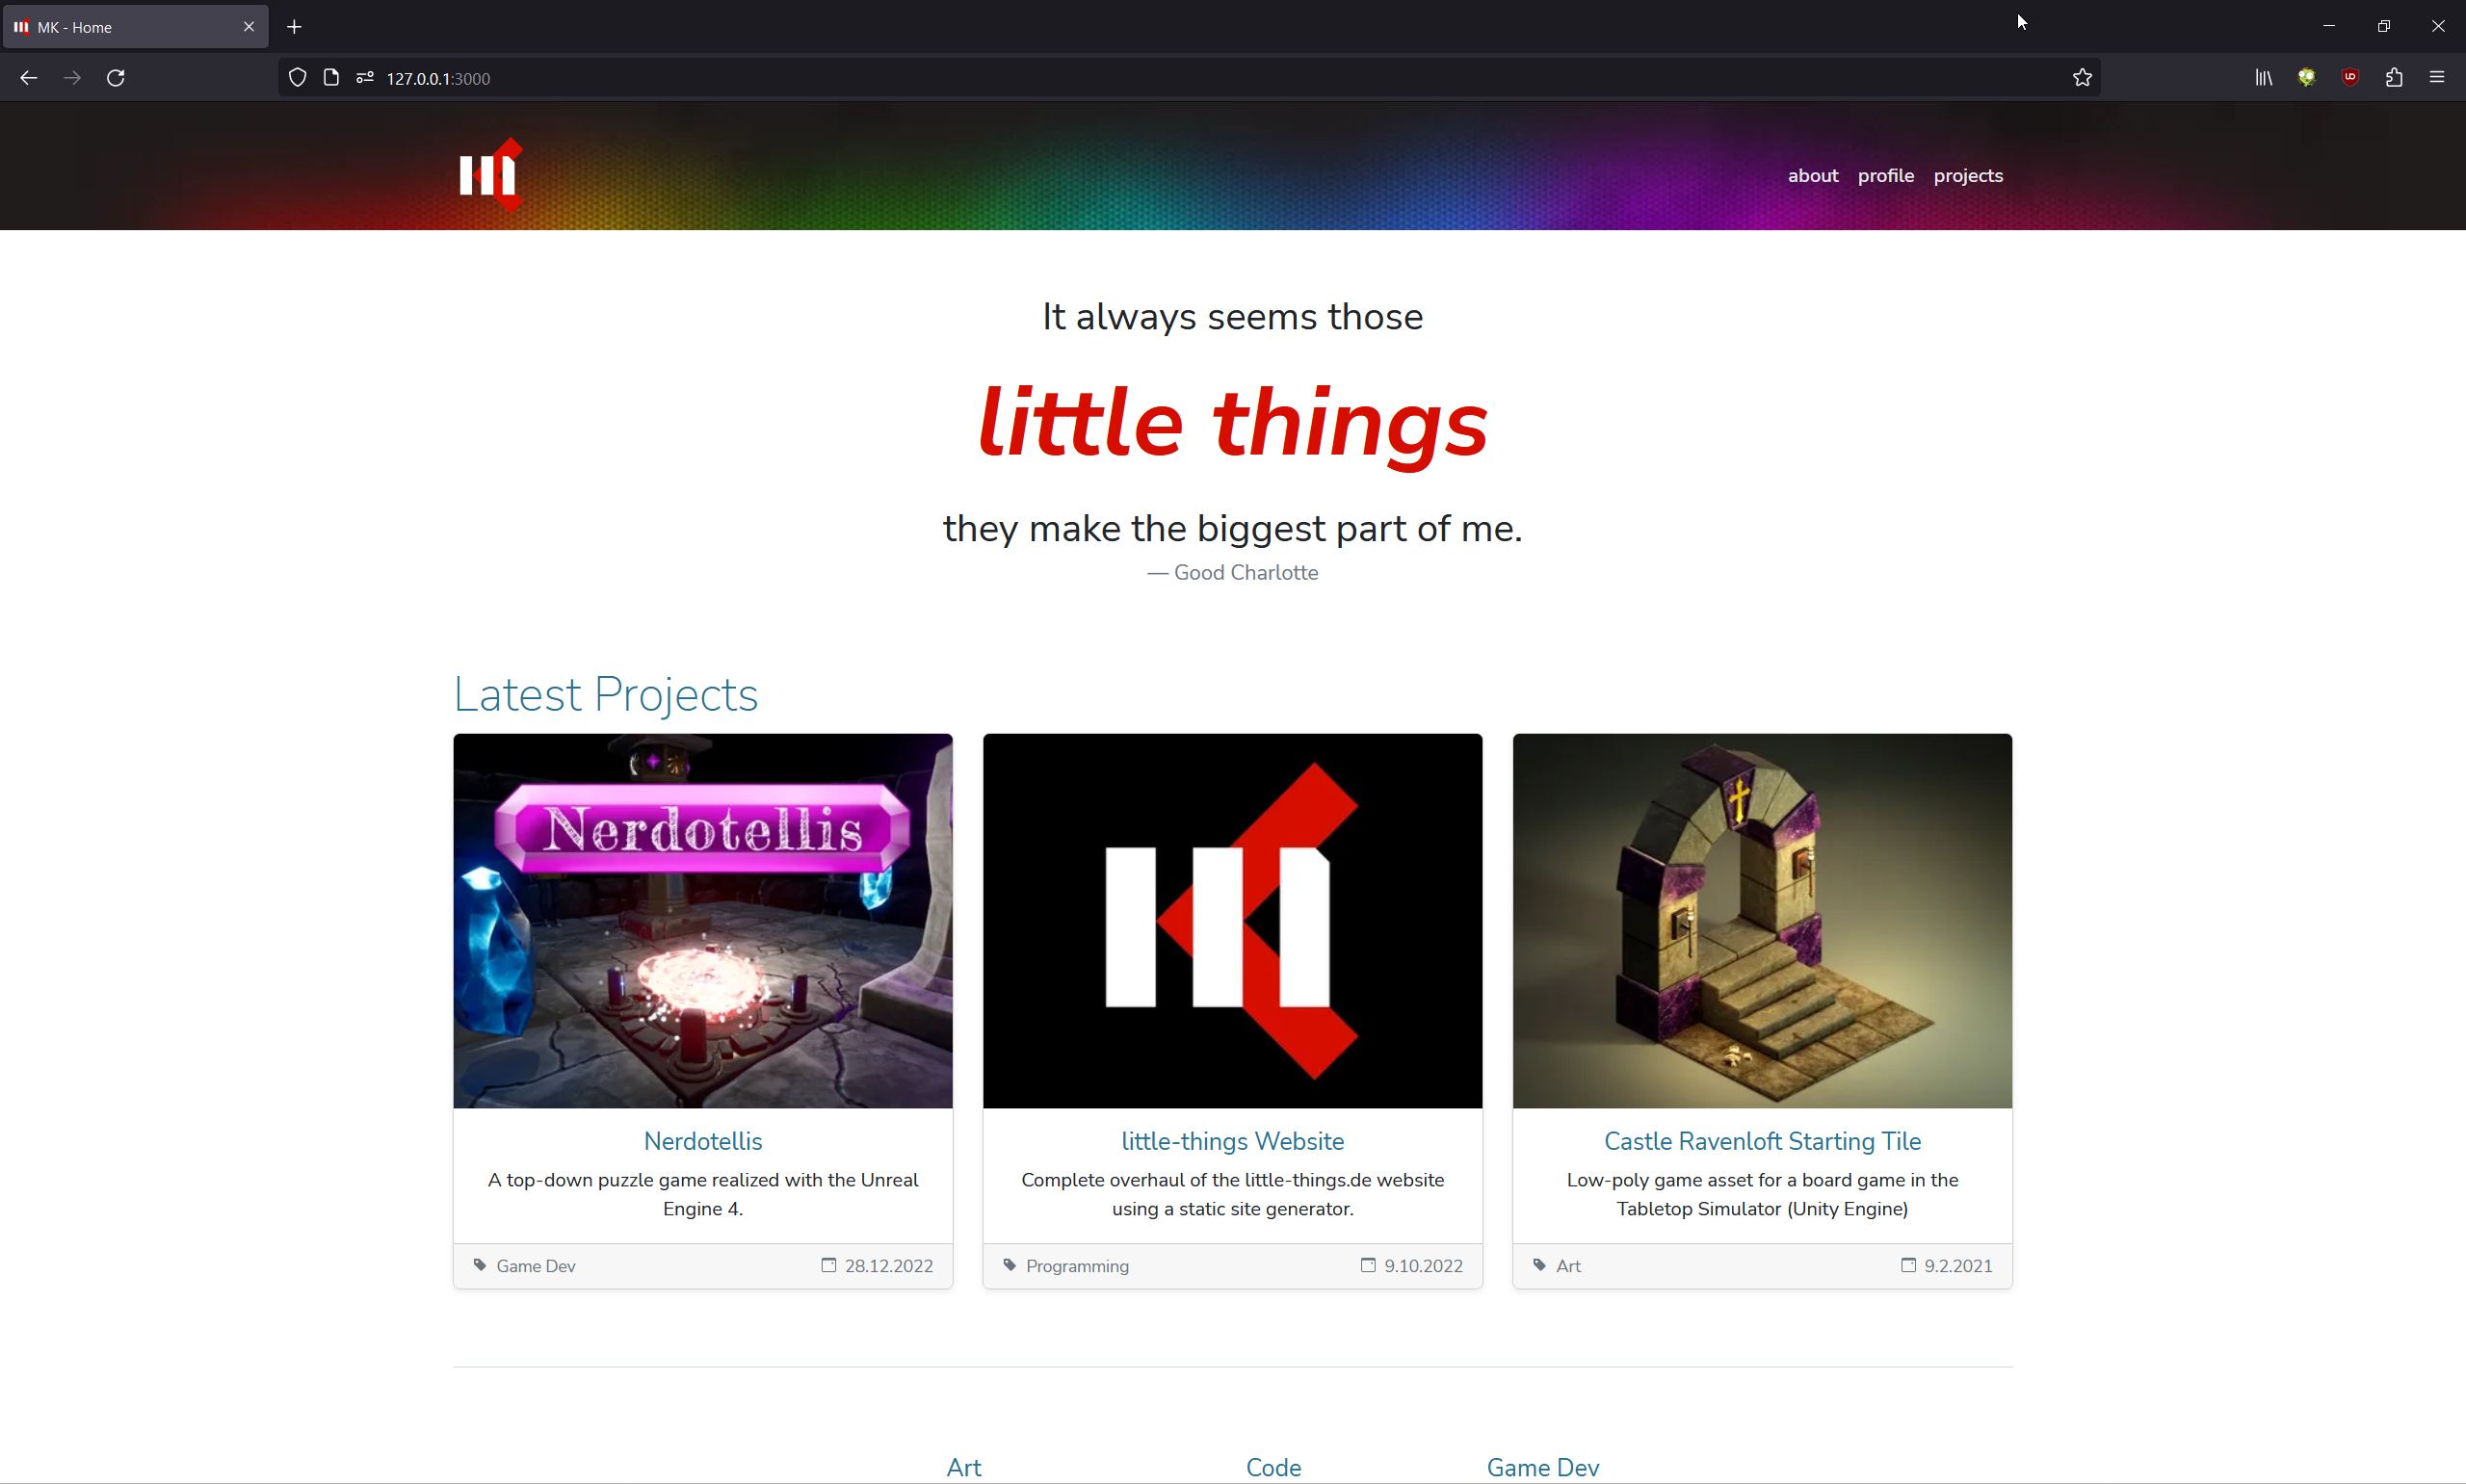The height and width of the screenshot is (1484, 2466).
Task: Focus the 127.0.0.1:3000 address bar
Action: coord(1200,78)
